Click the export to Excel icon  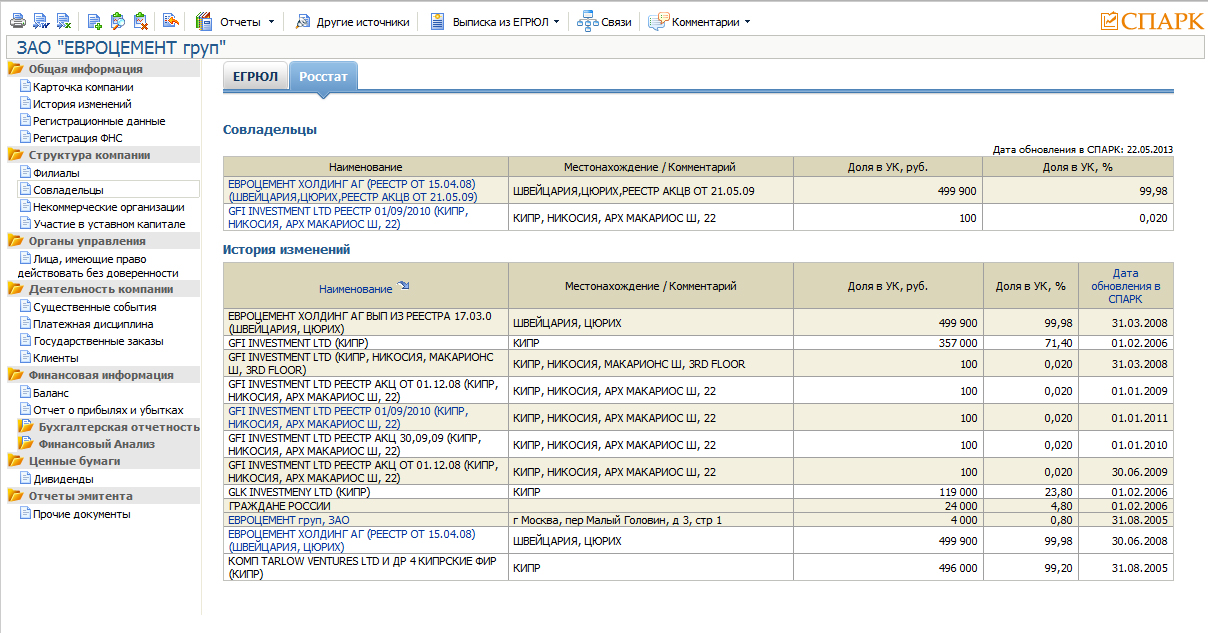[63, 21]
